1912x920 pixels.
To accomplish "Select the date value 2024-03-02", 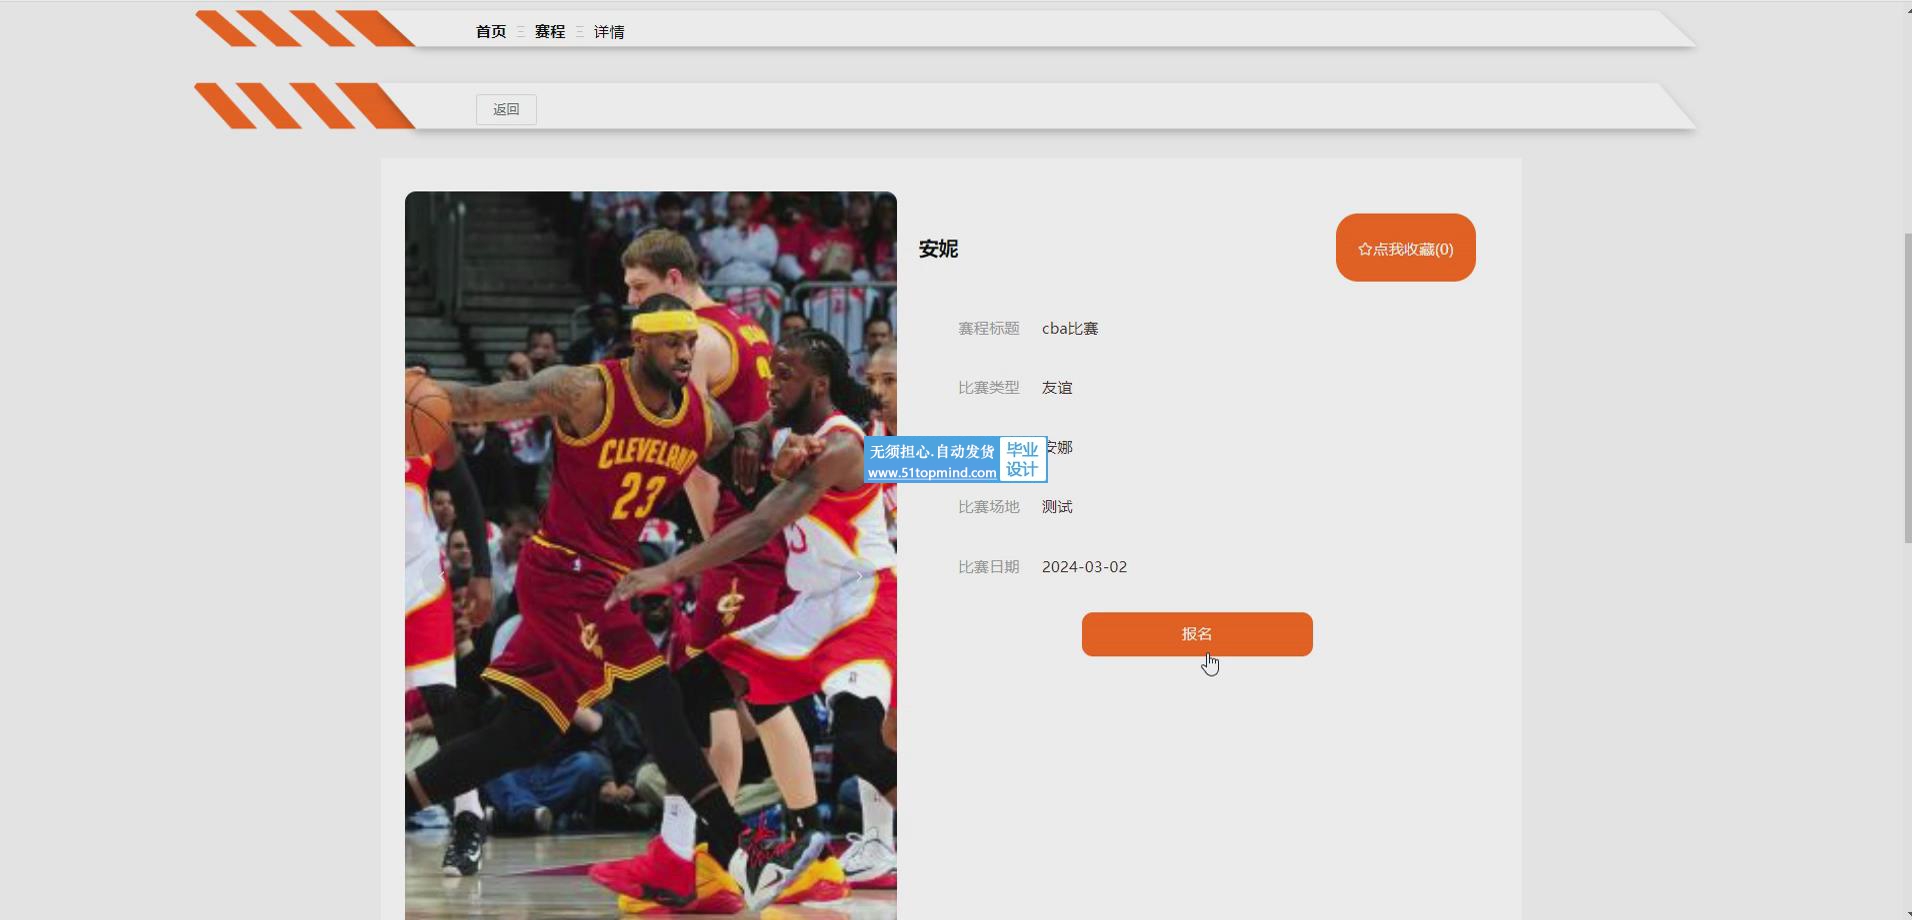I will [x=1084, y=567].
